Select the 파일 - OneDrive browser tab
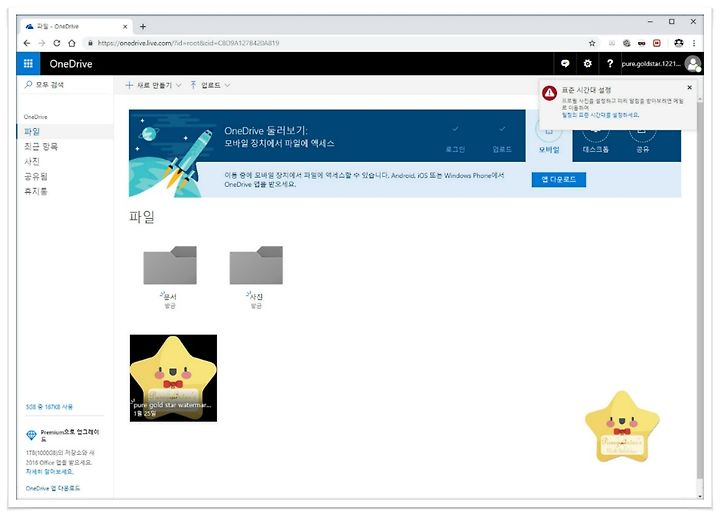 pos(76,27)
